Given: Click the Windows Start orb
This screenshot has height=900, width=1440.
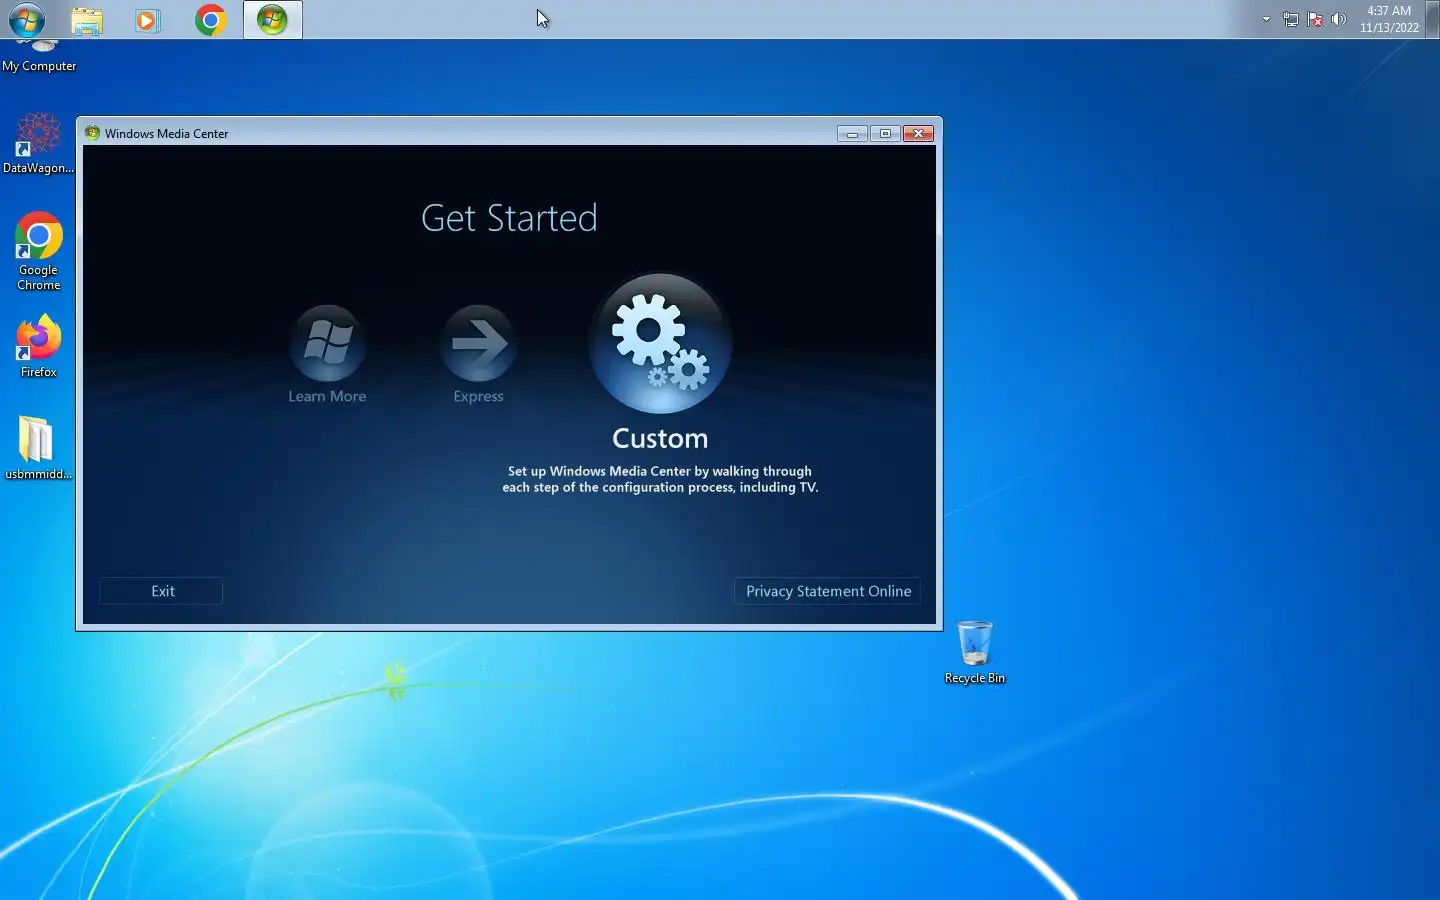Looking at the screenshot, I should pyautogui.click(x=26, y=19).
